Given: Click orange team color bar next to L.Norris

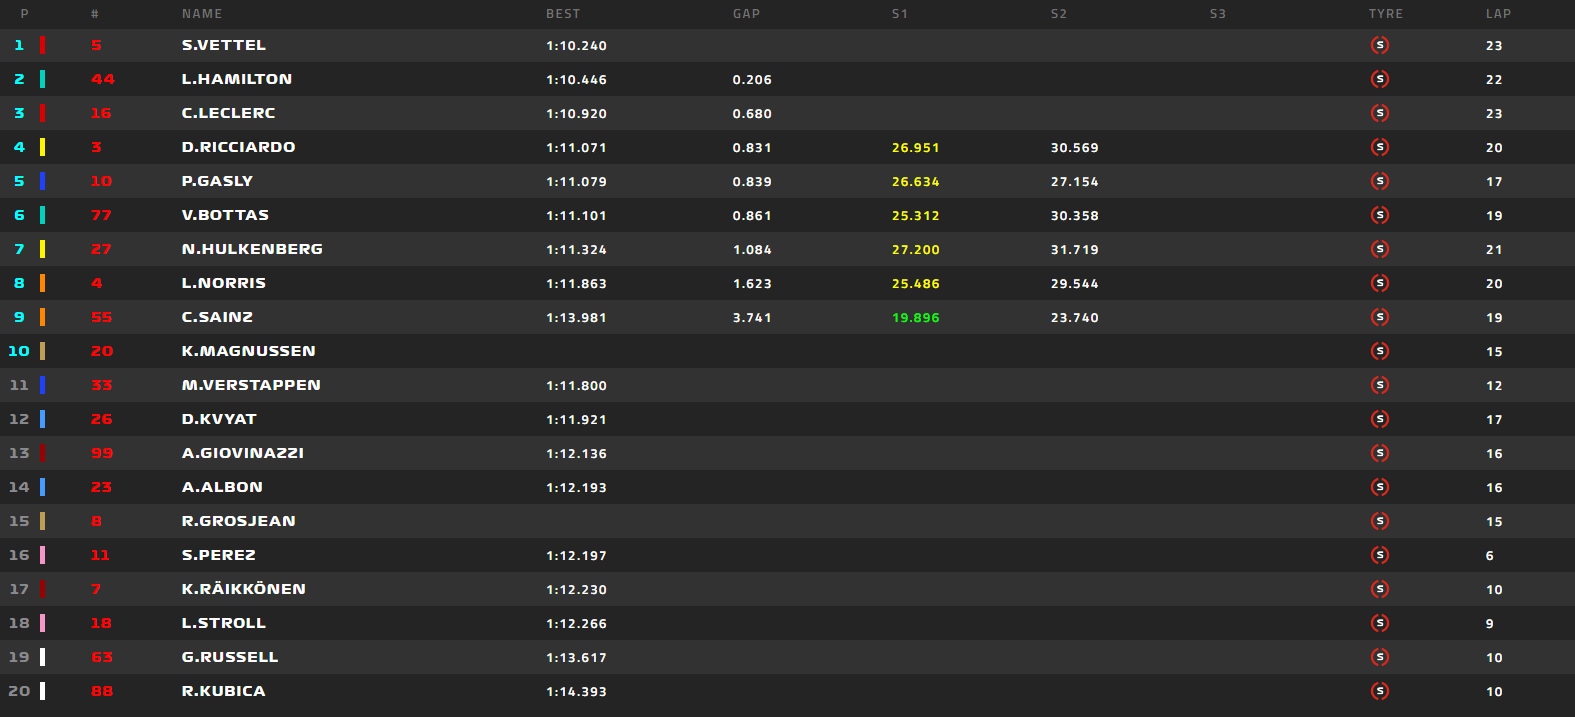Looking at the screenshot, I should [x=42, y=283].
